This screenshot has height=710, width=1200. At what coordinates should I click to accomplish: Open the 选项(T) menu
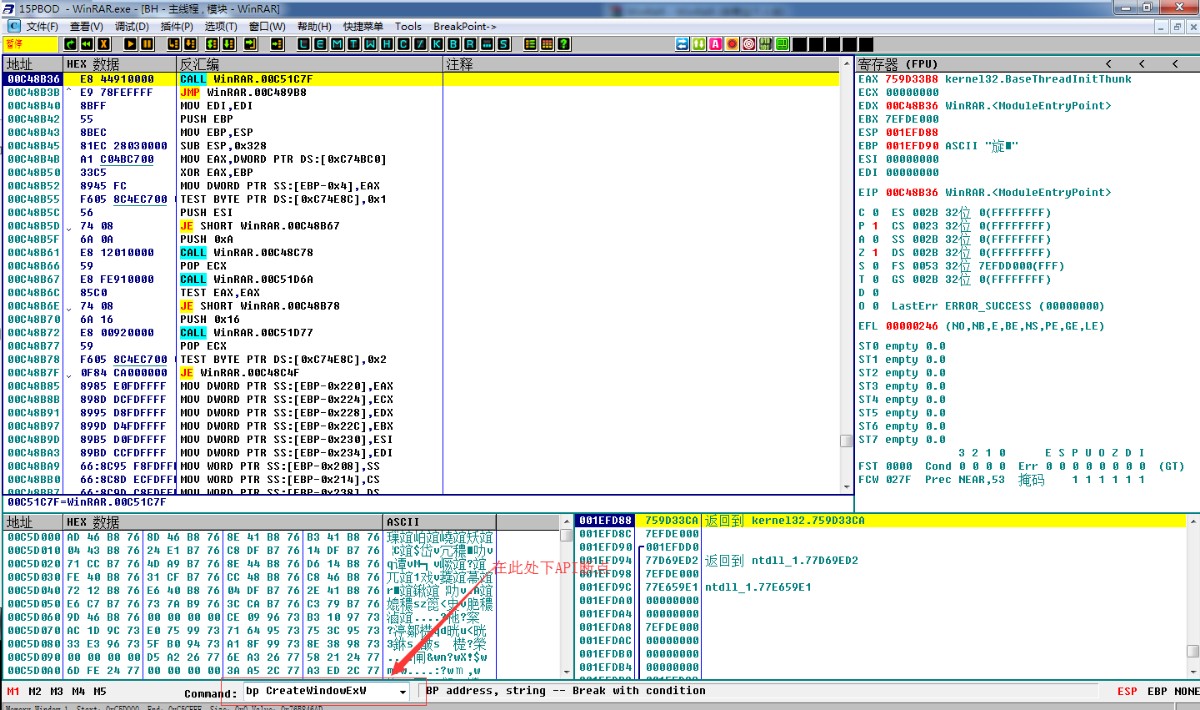[221, 26]
